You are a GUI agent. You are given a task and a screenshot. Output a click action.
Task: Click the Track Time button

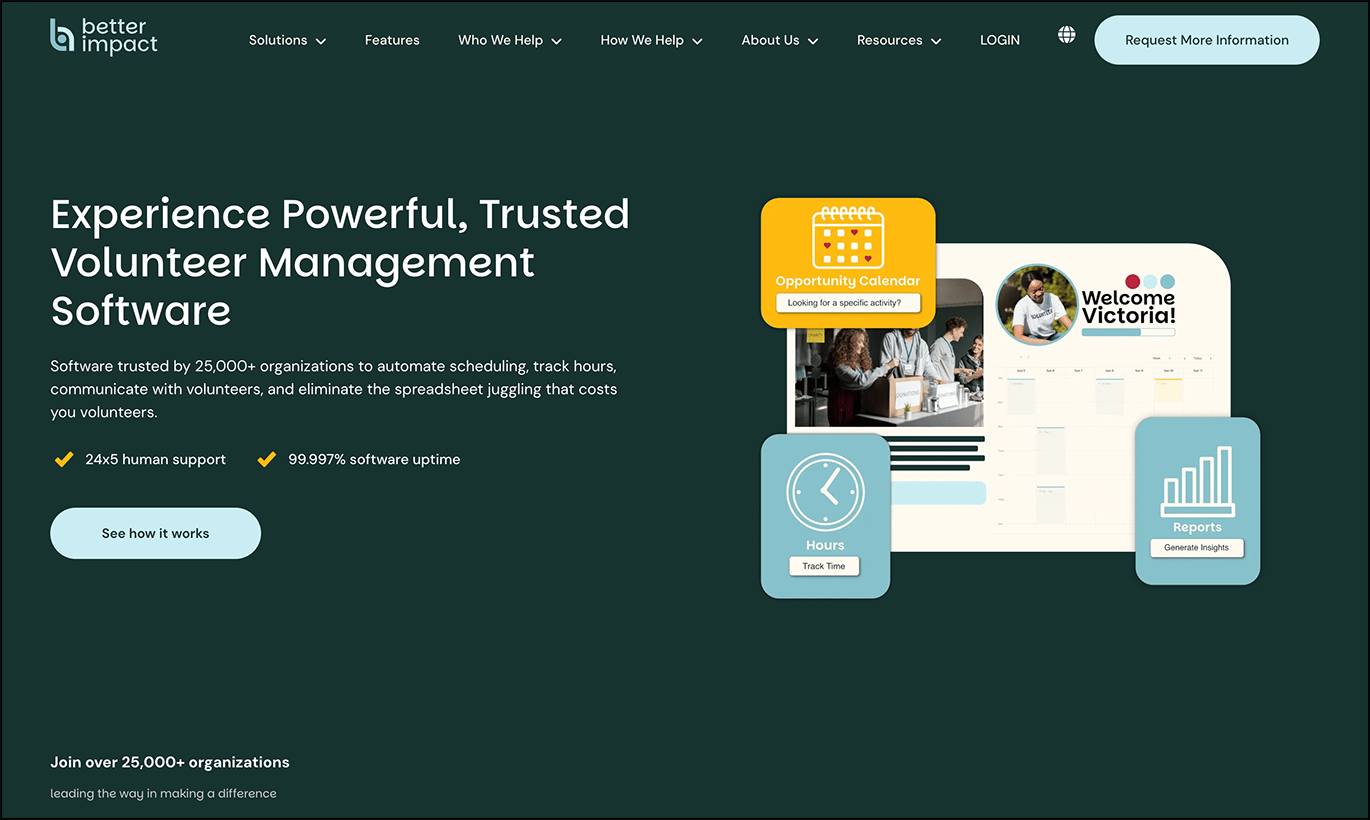[x=824, y=566]
